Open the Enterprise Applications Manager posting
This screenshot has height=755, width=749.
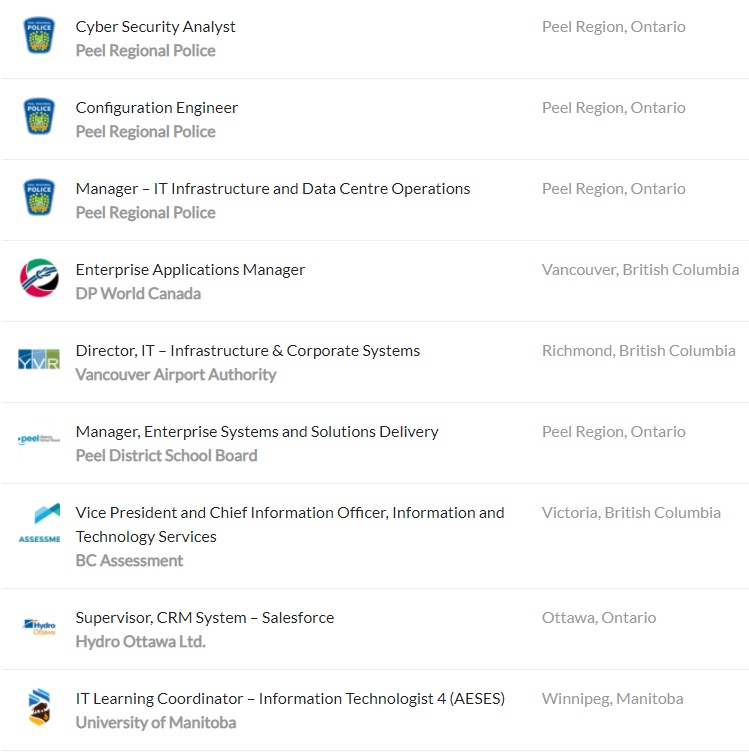coord(190,270)
